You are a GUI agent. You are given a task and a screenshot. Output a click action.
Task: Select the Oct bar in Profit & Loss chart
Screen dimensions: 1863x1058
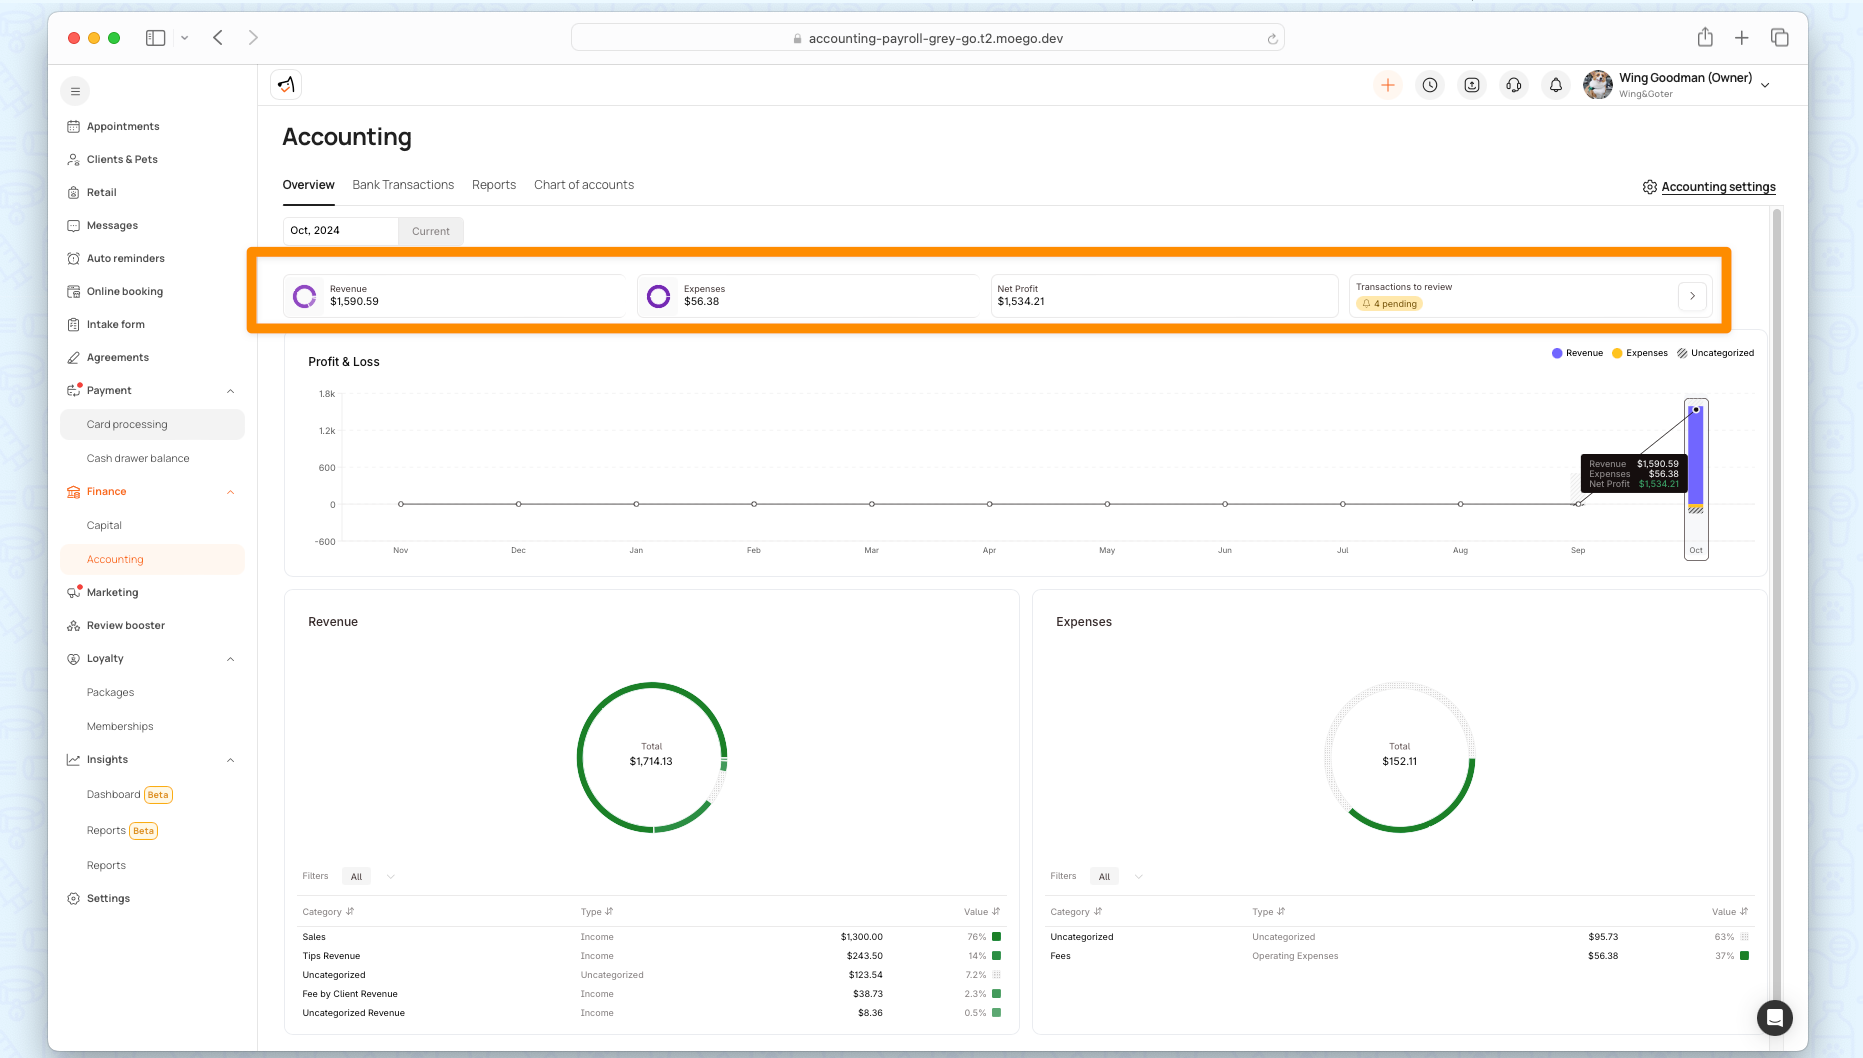(x=1696, y=480)
